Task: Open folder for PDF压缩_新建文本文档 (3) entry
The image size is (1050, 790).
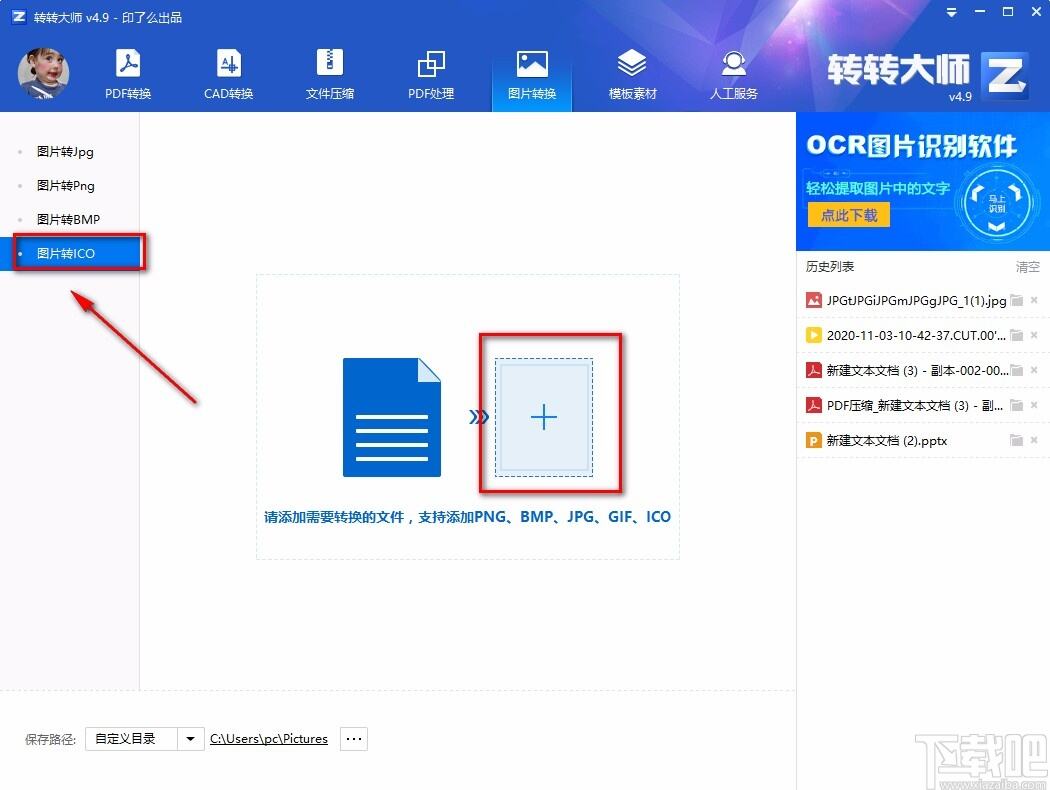Action: tap(1017, 405)
